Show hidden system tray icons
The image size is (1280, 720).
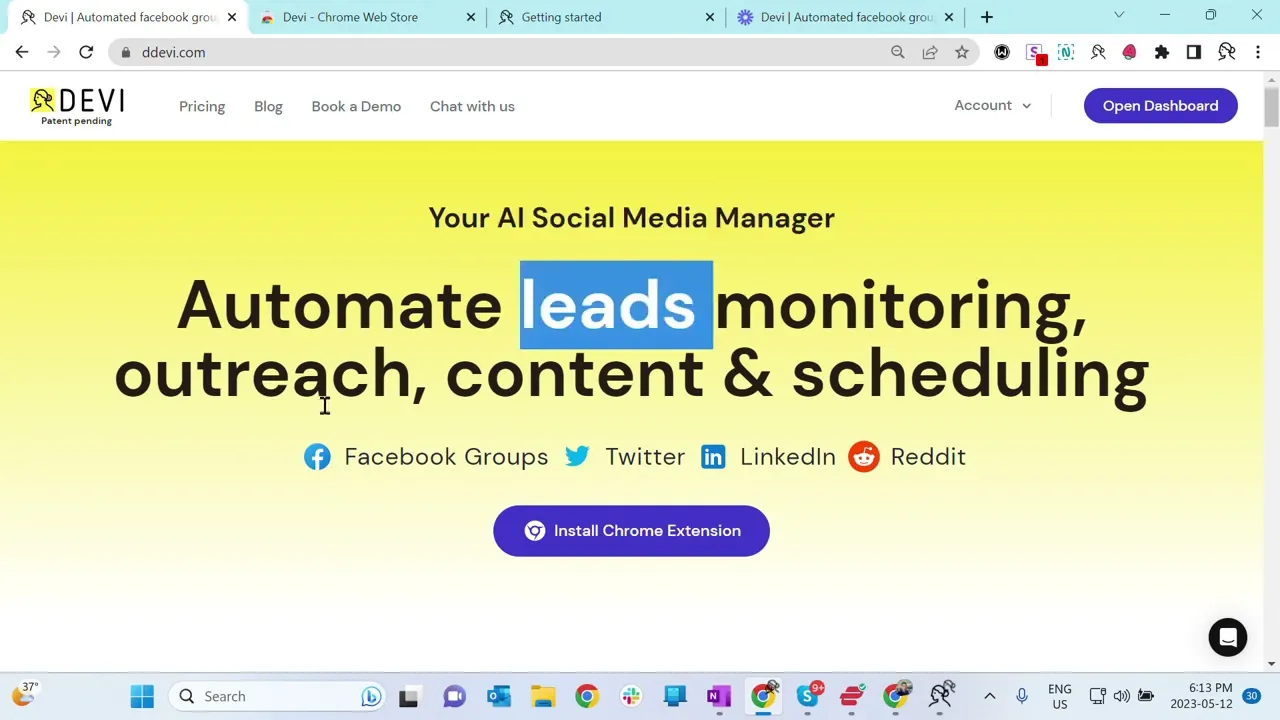point(989,696)
